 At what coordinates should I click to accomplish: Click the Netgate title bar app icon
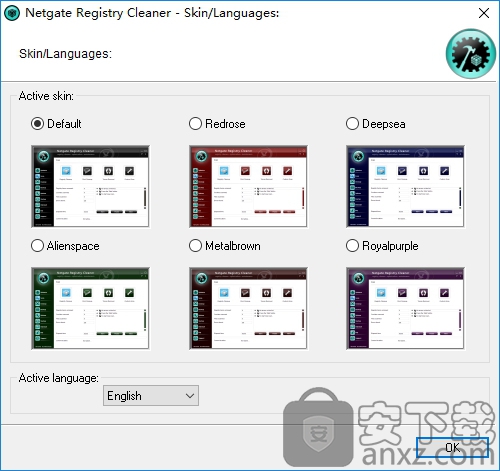[12, 13]
